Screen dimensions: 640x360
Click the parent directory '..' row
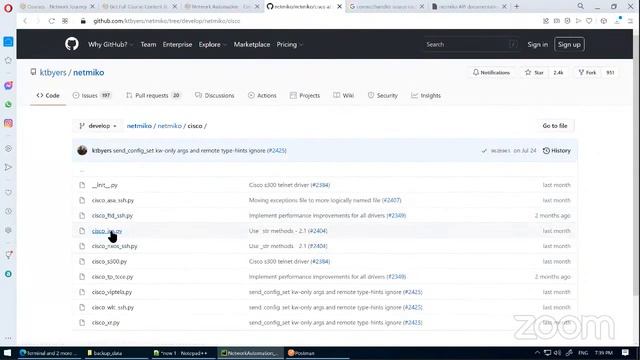(x=325, y=170)
